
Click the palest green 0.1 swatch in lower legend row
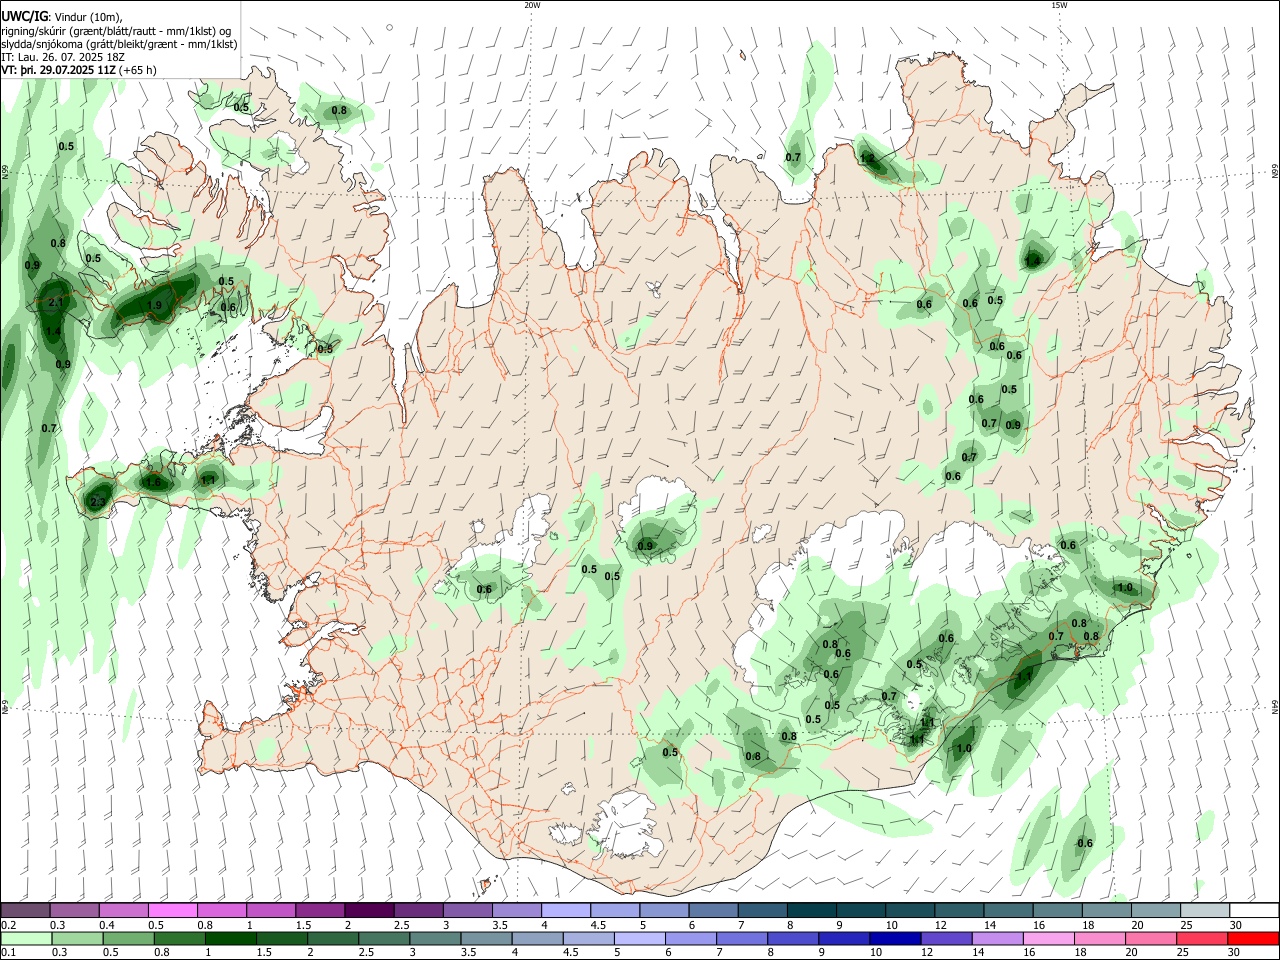[26, 938]
